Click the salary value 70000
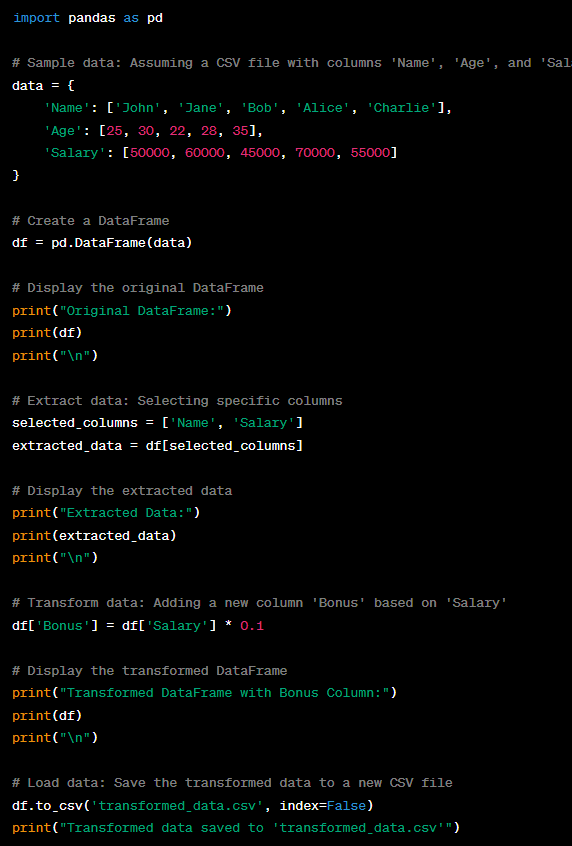 315,153
